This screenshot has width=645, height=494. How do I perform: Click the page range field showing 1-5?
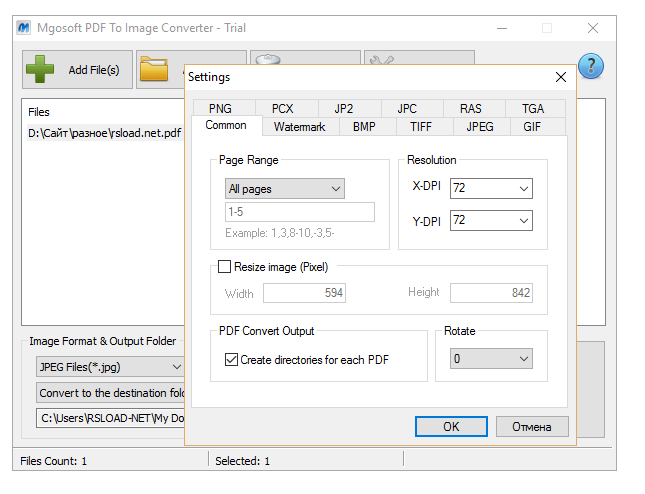[x=300, y=212]
